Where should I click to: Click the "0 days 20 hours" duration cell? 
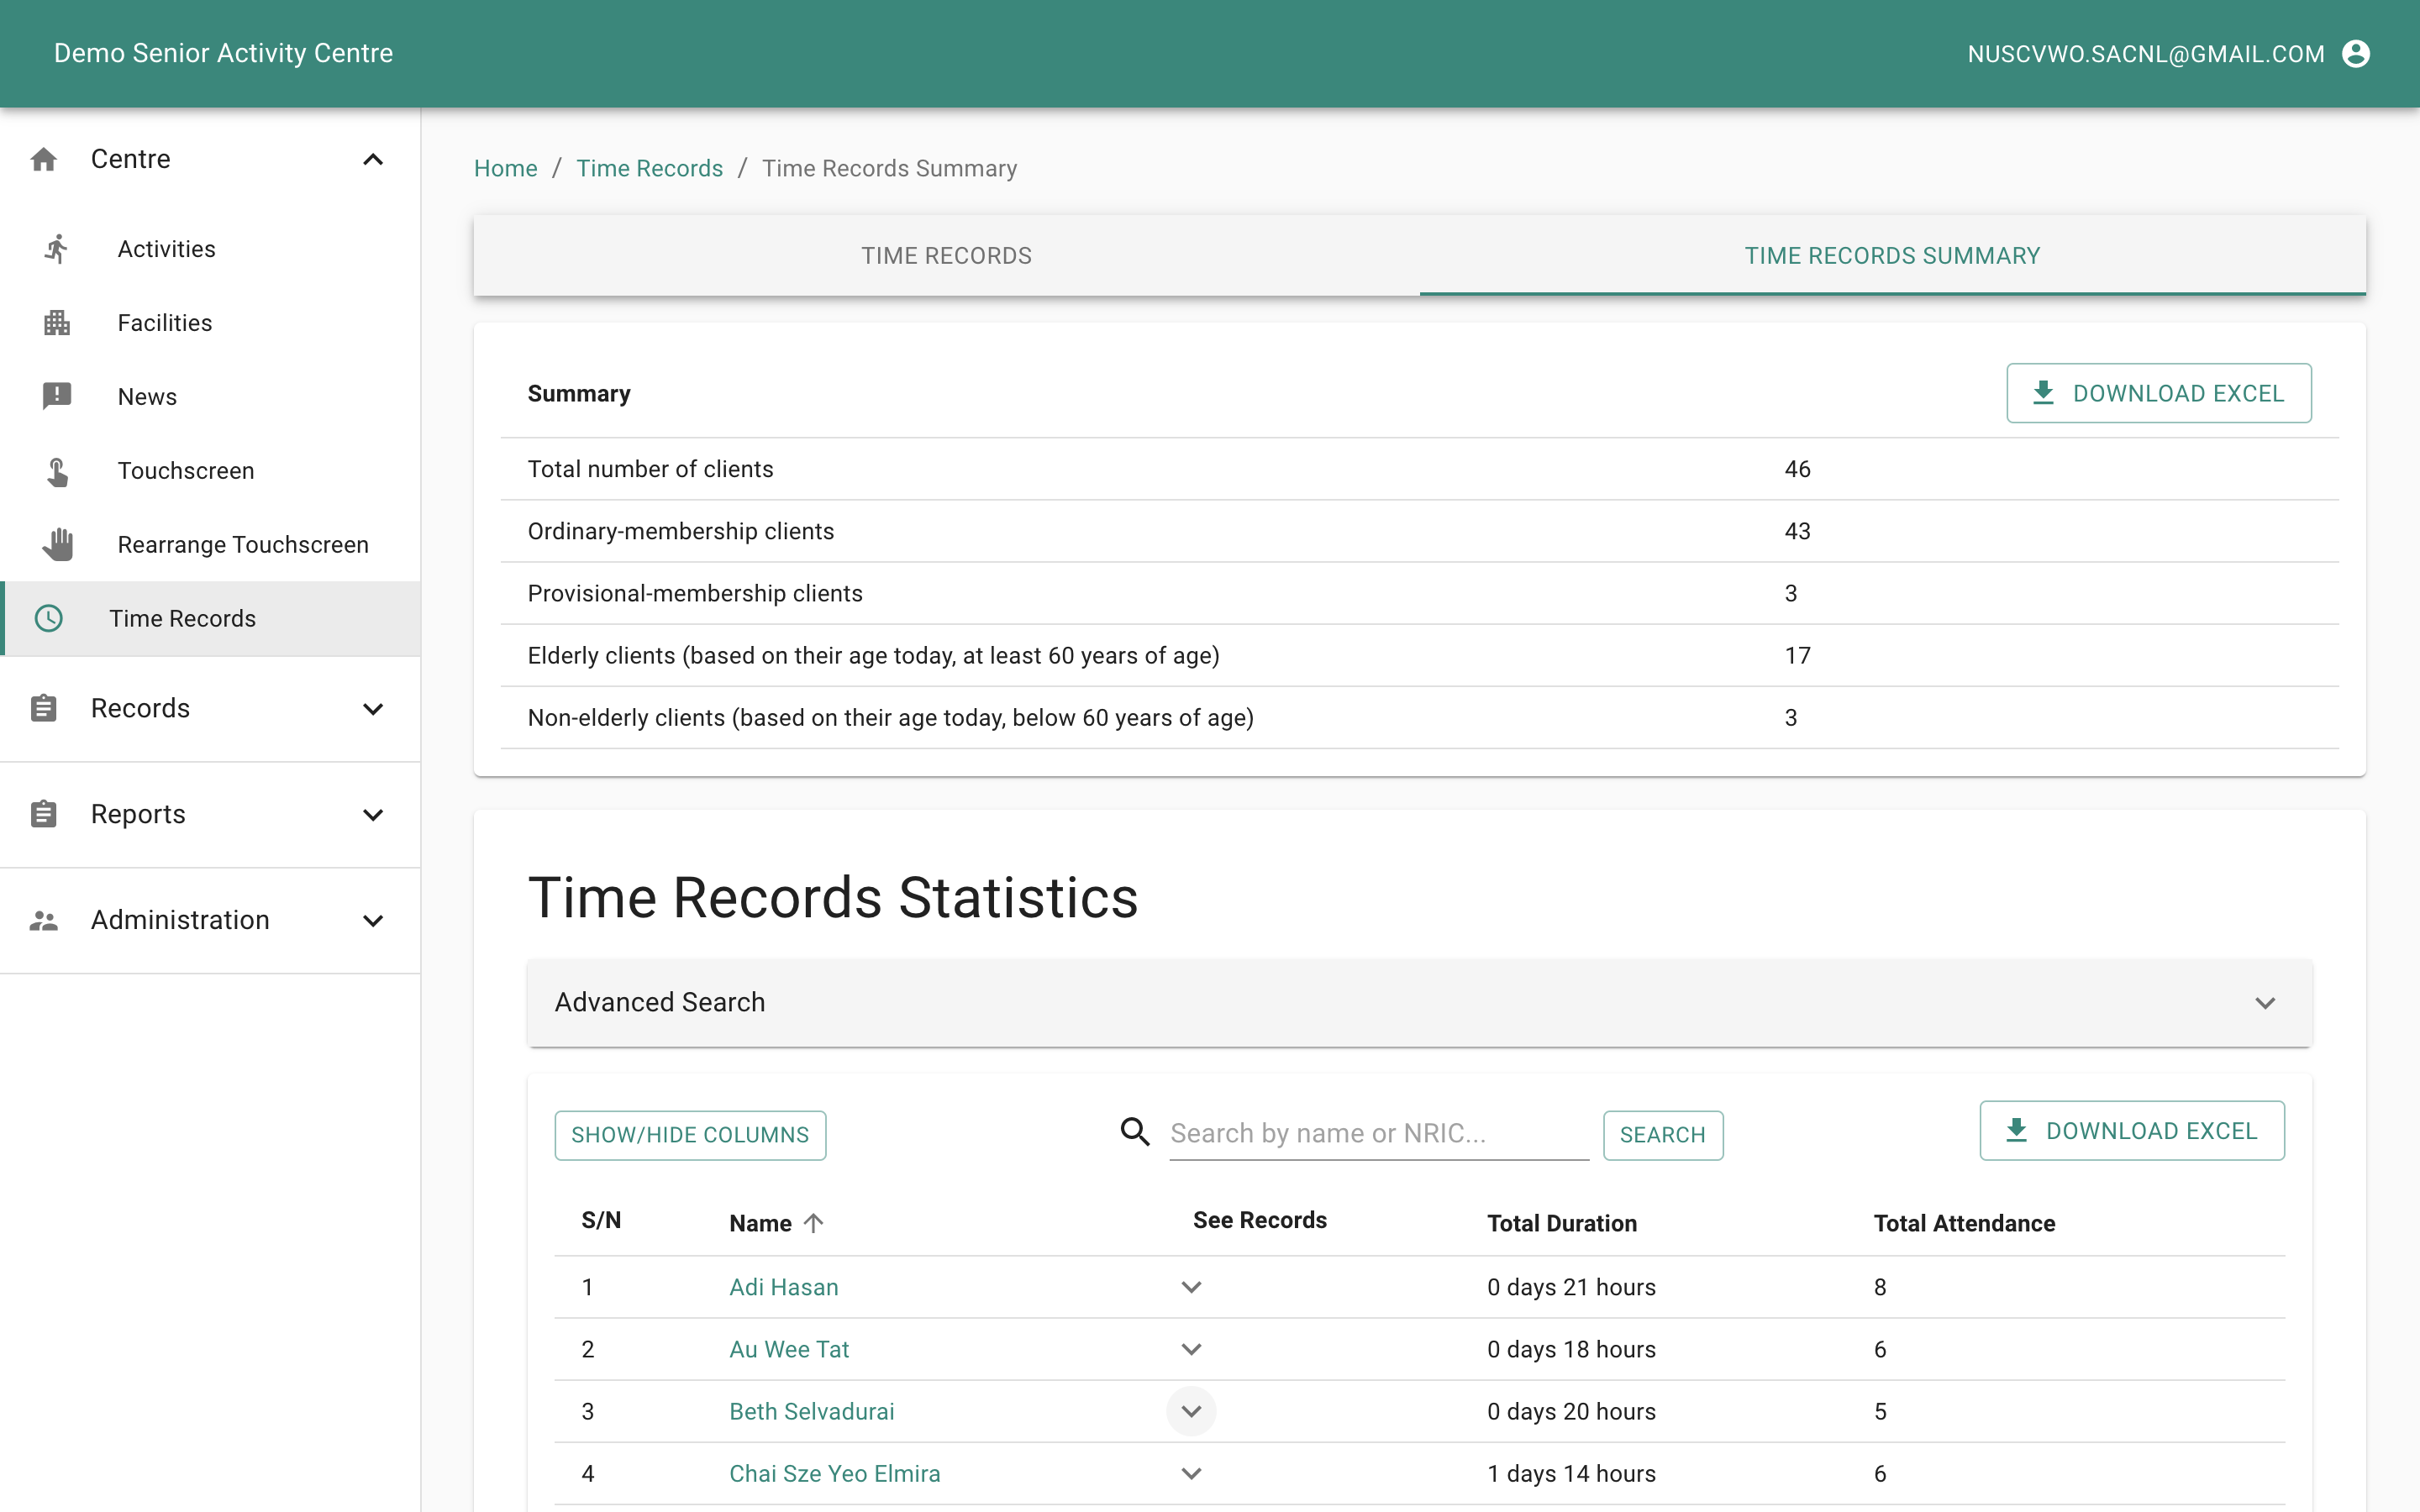click(x=1570, y=1411)
